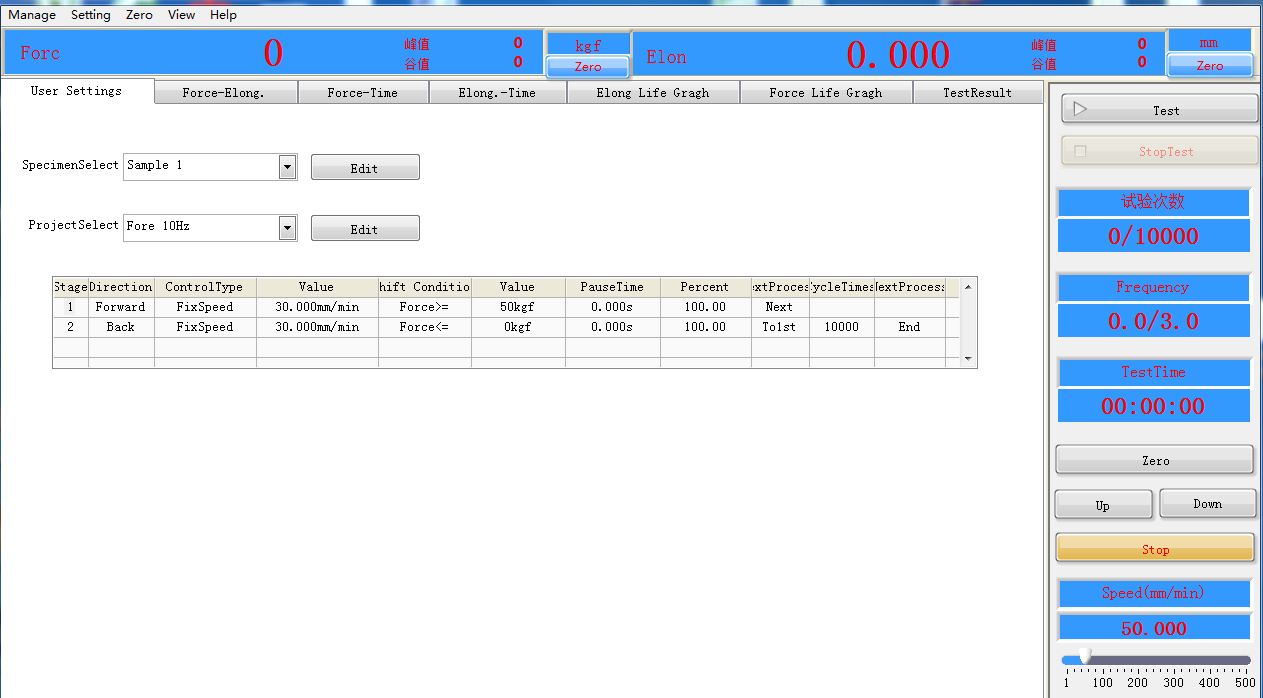The width and height of the screenshot is (1263, 698).
Task: Open the Manage menu
Action: (32, 15)
